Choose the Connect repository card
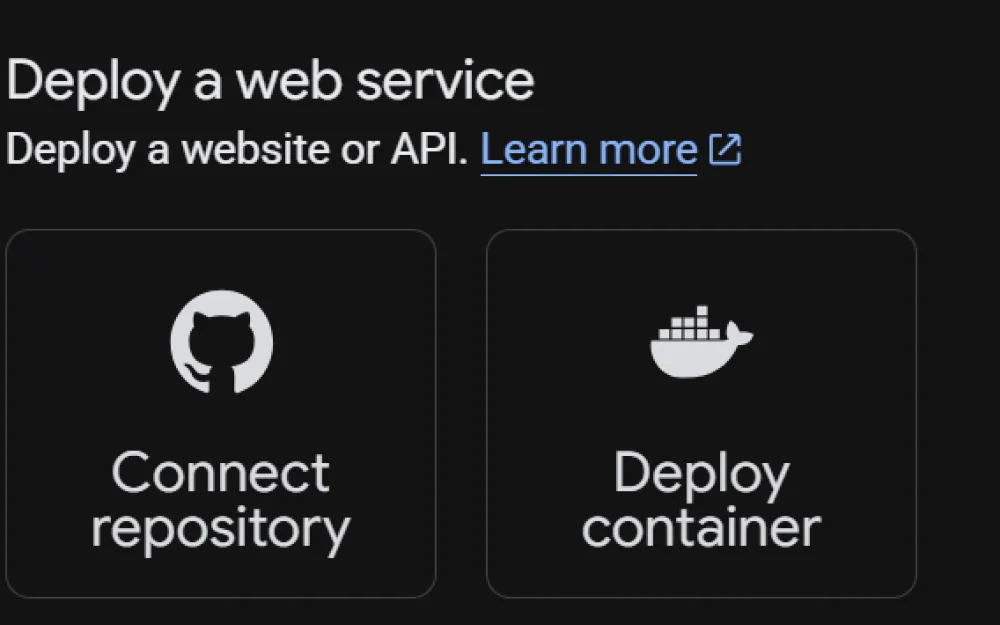 pyautogui.click(x=221, y=413)
